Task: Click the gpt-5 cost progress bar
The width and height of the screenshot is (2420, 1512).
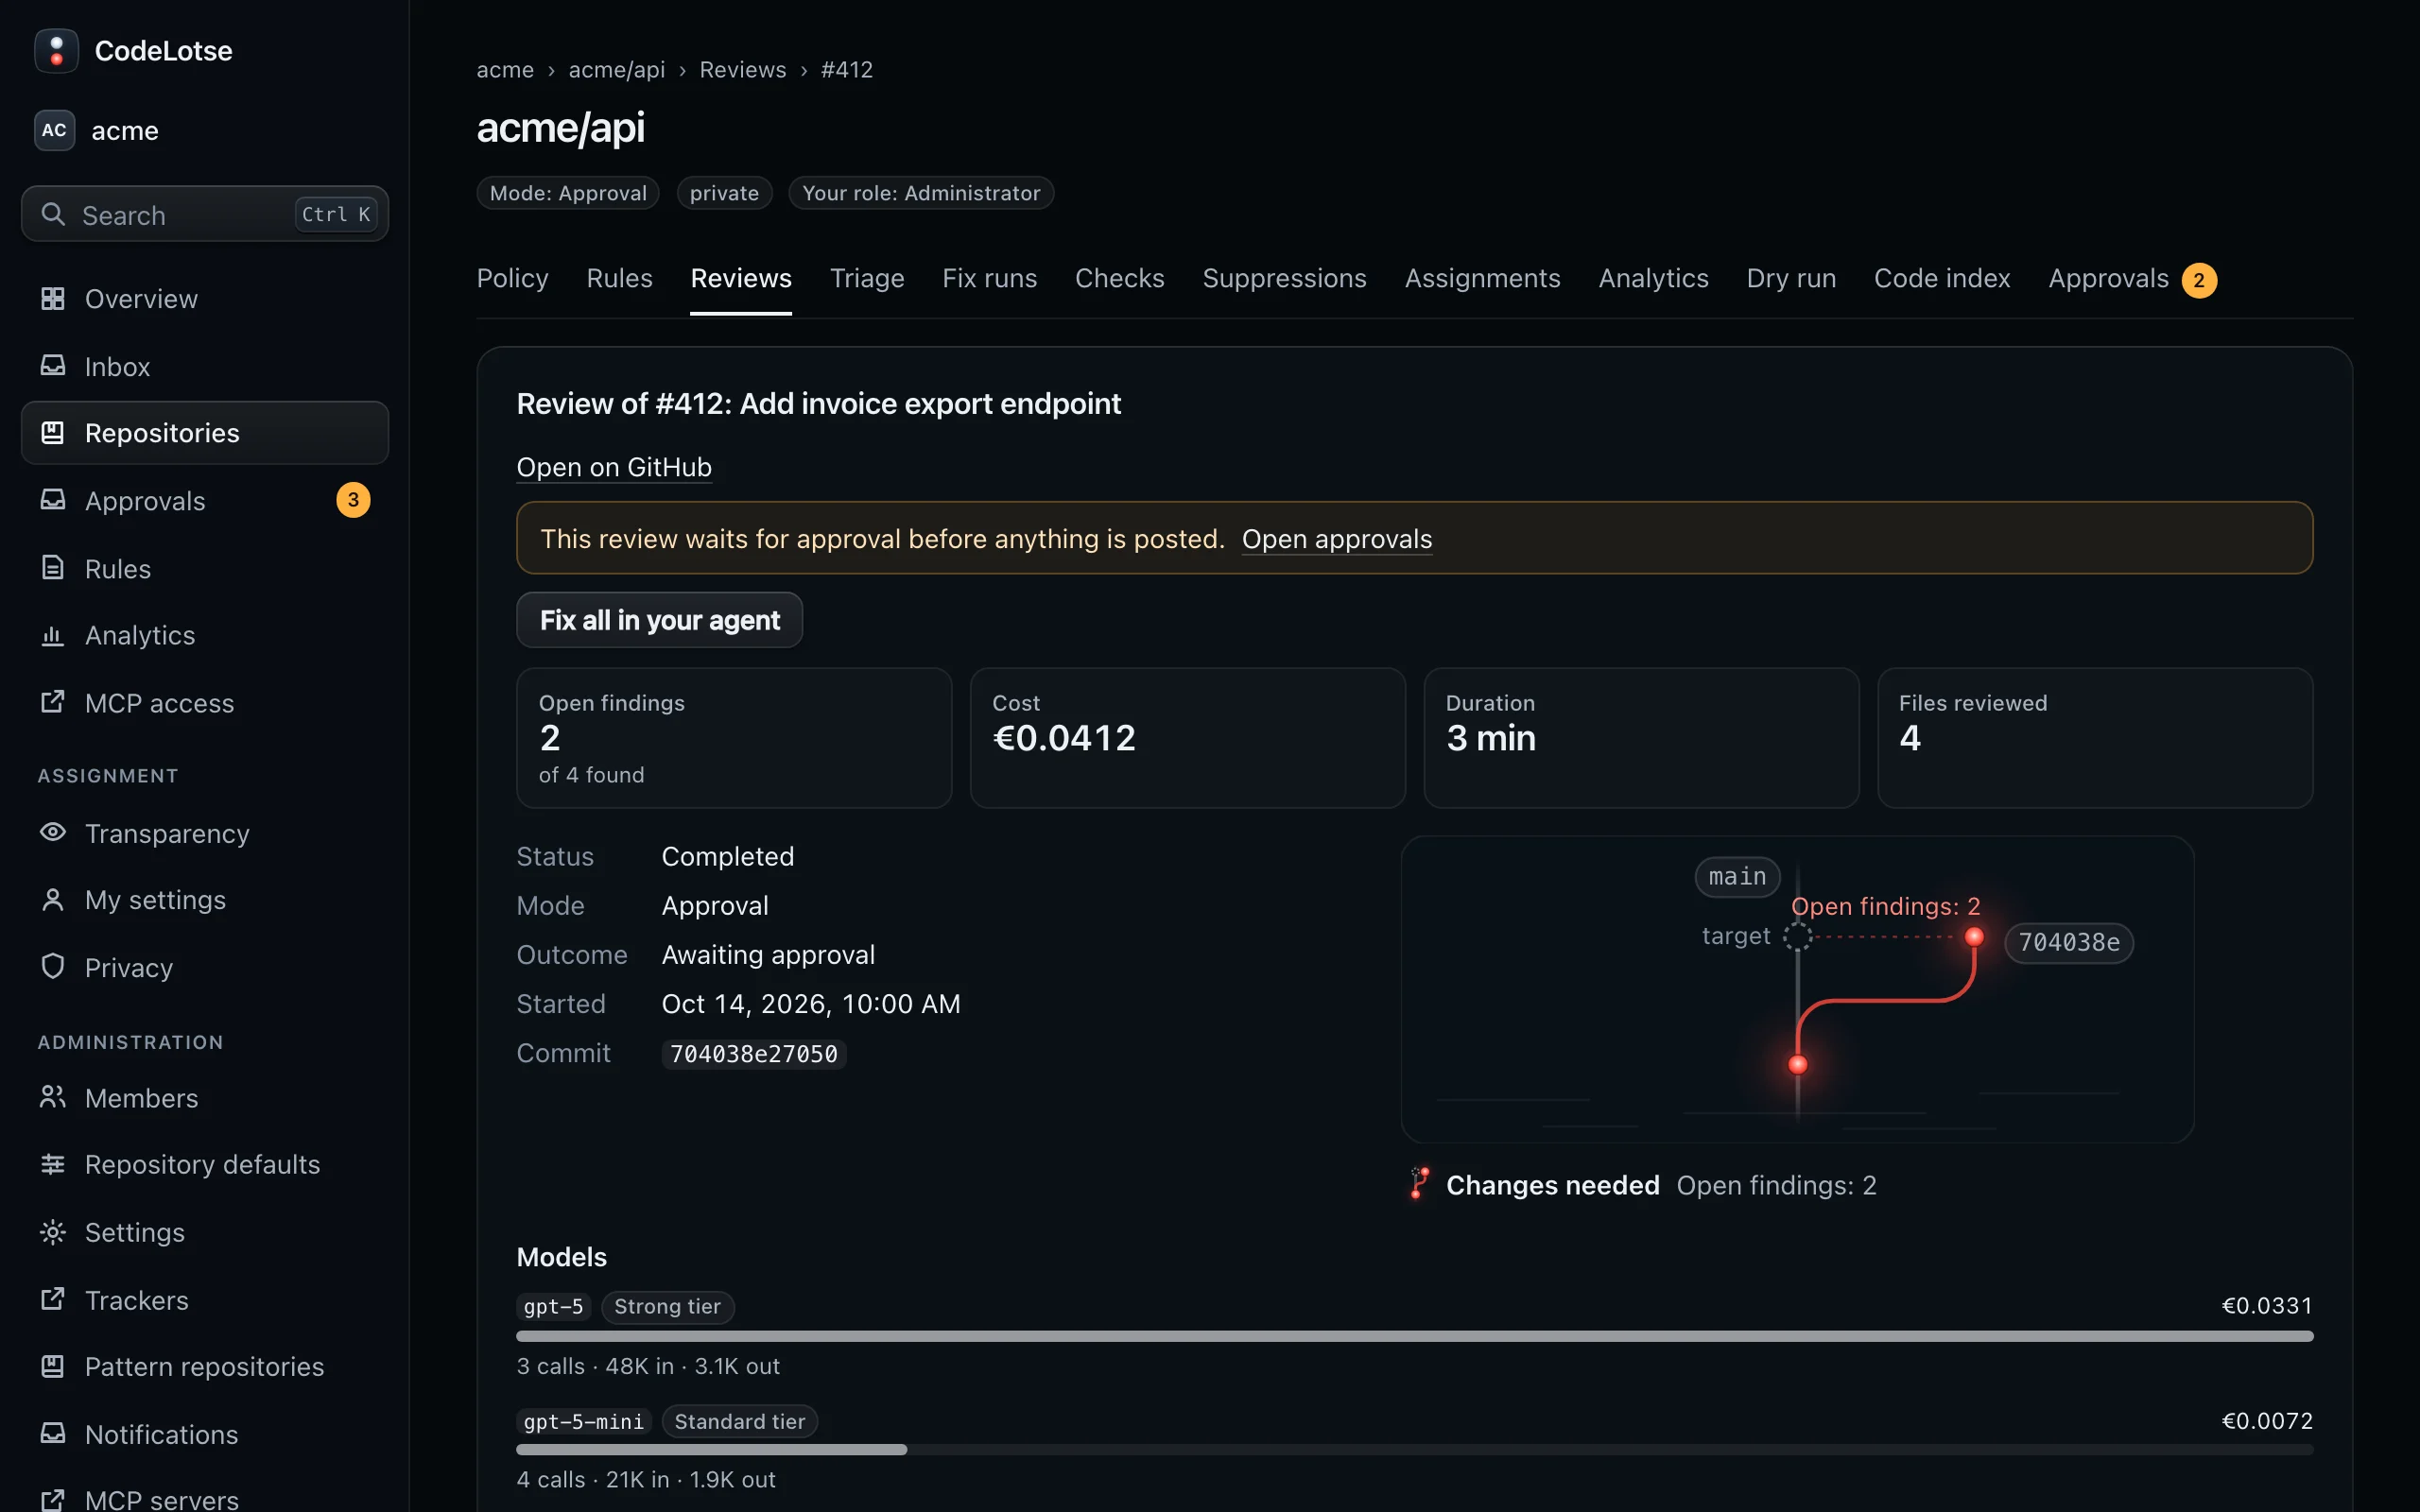Action: [1414, 1336]
